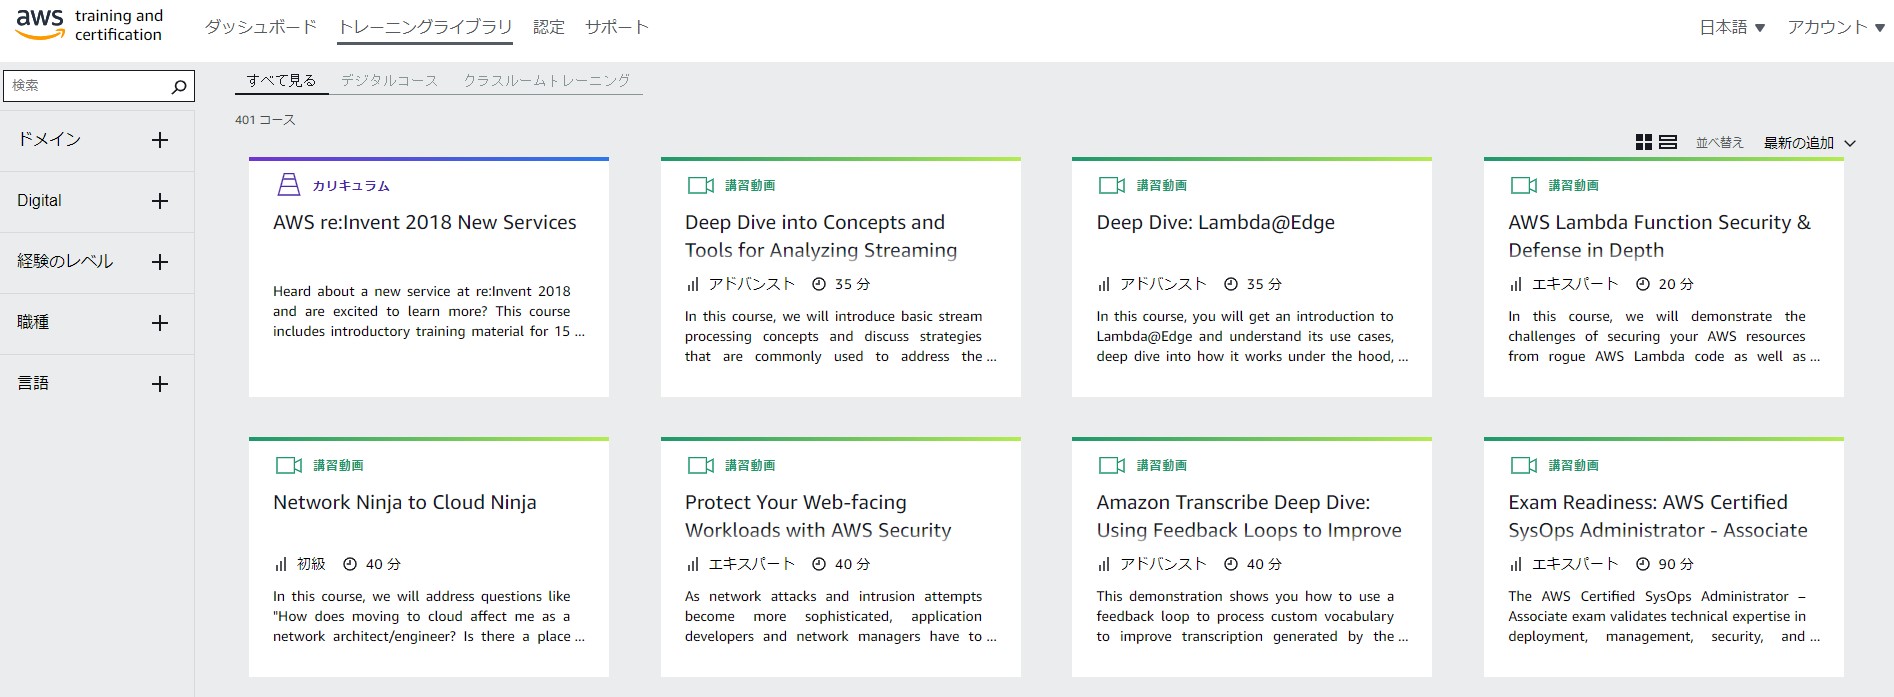Click the アドバンスト level on Deep Dive into Concepts card

click(752, 284)
